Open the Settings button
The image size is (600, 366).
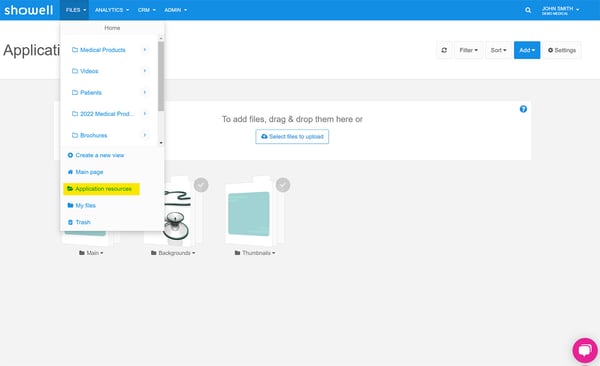coord(562,50)
